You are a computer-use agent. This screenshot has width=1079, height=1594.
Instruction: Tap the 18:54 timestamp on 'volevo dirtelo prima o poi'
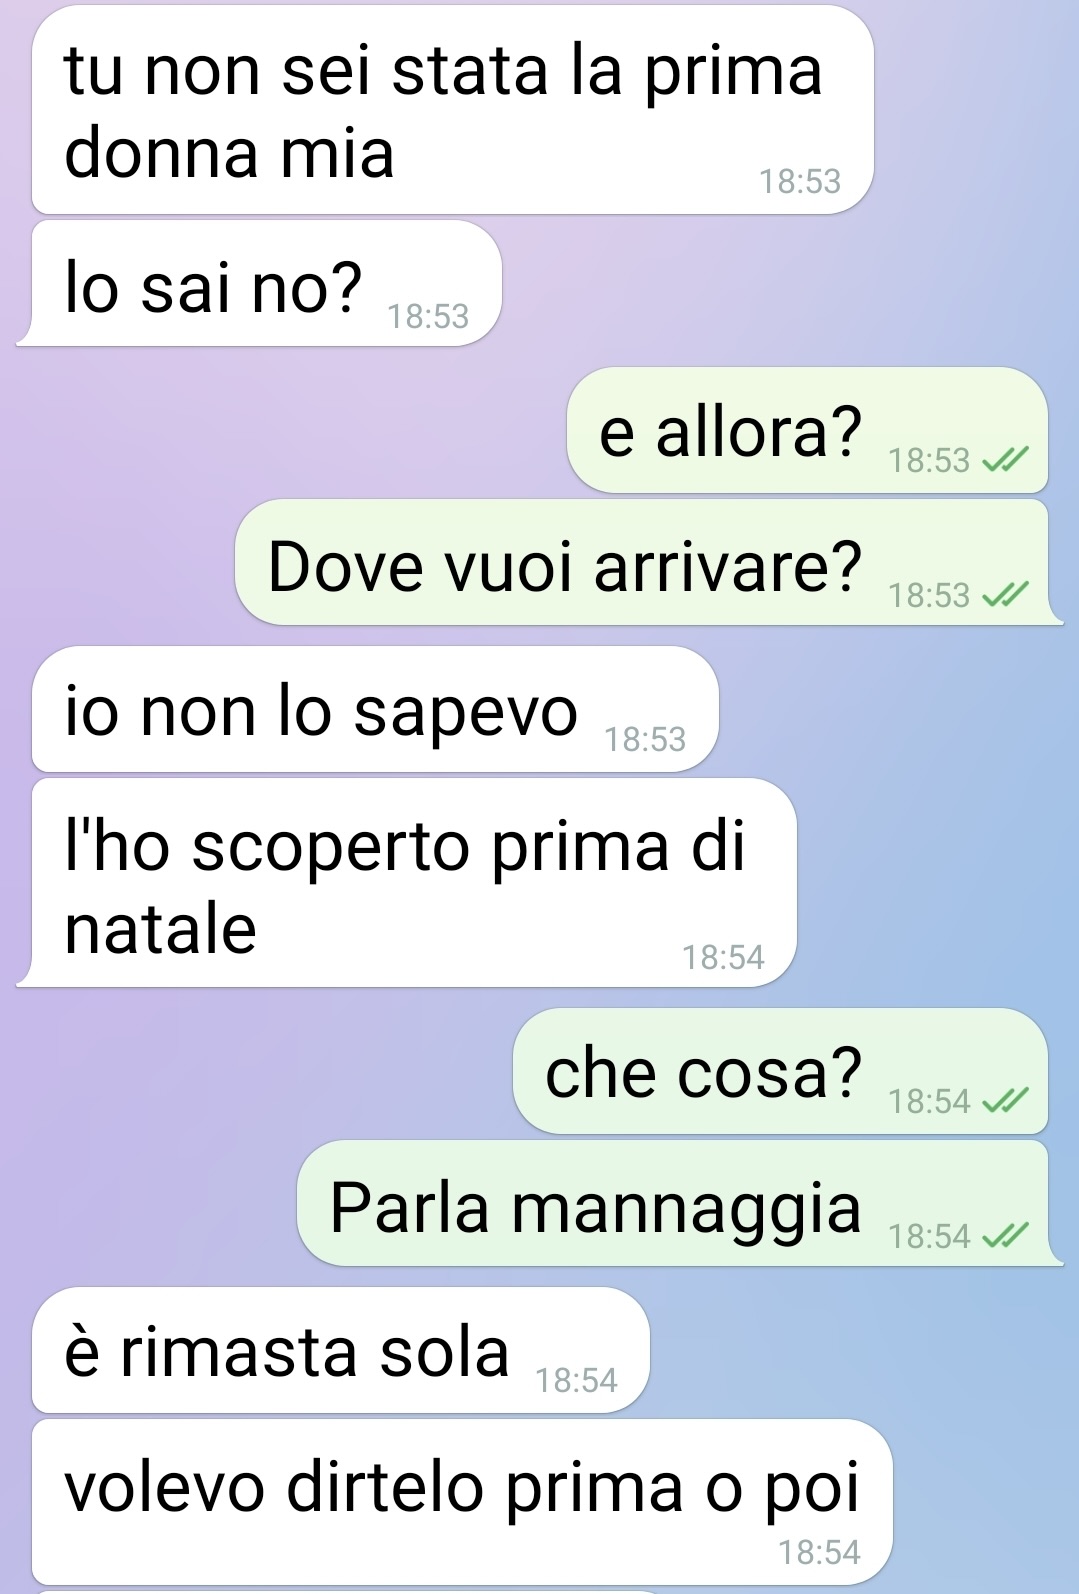pos(819,1552)
